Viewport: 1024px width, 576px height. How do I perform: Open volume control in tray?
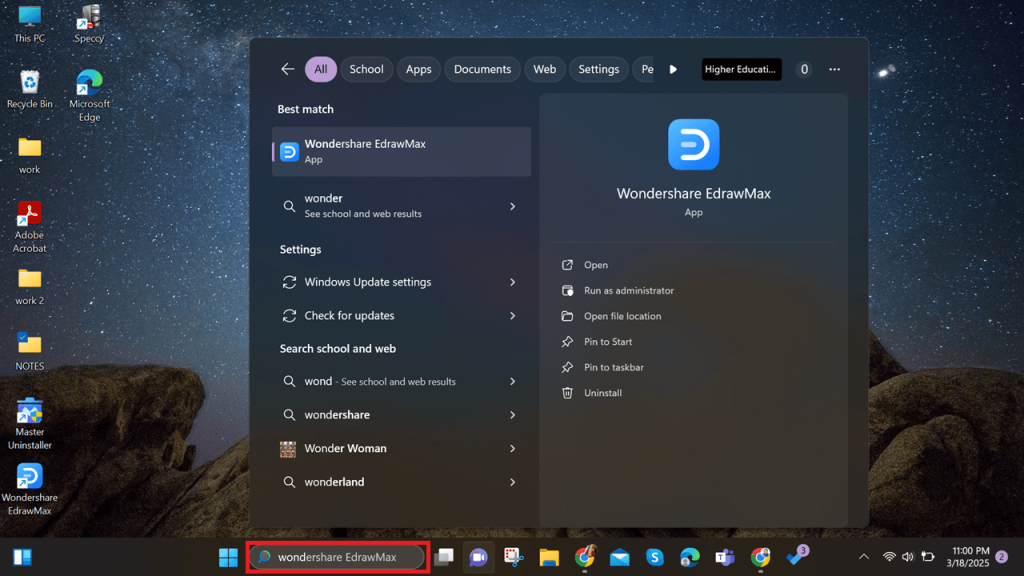908,557
